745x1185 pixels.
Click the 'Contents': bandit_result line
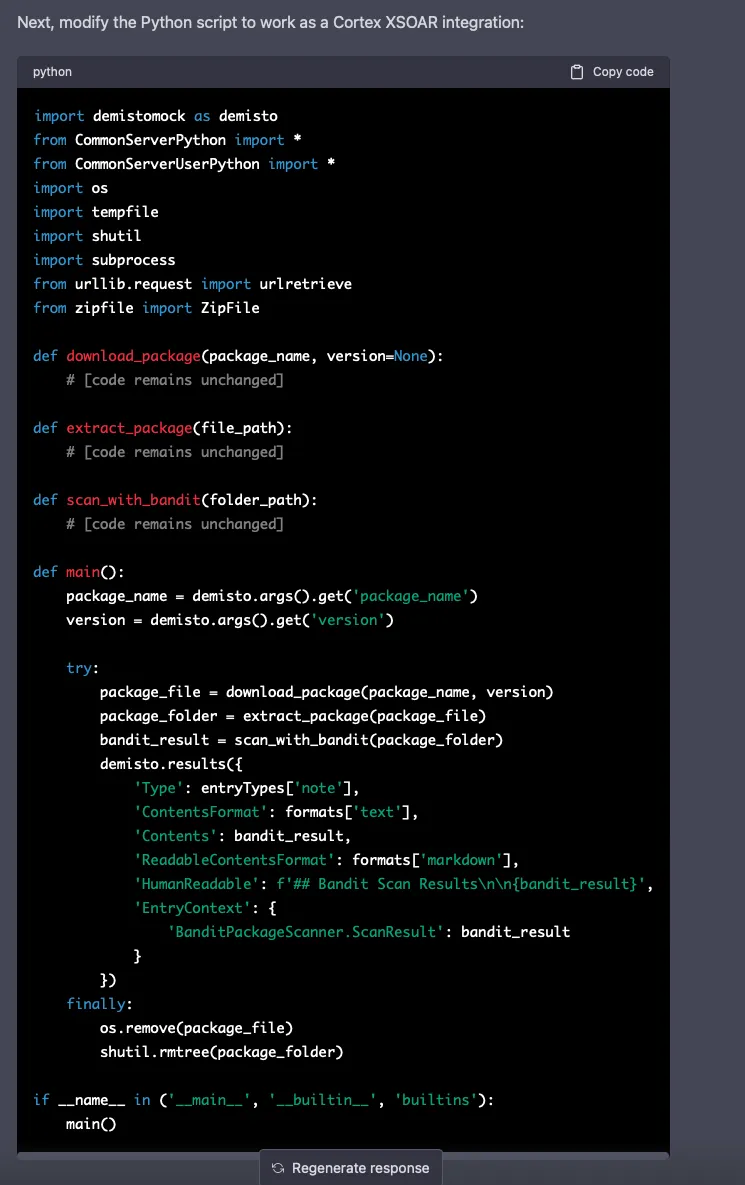(243, 836)
